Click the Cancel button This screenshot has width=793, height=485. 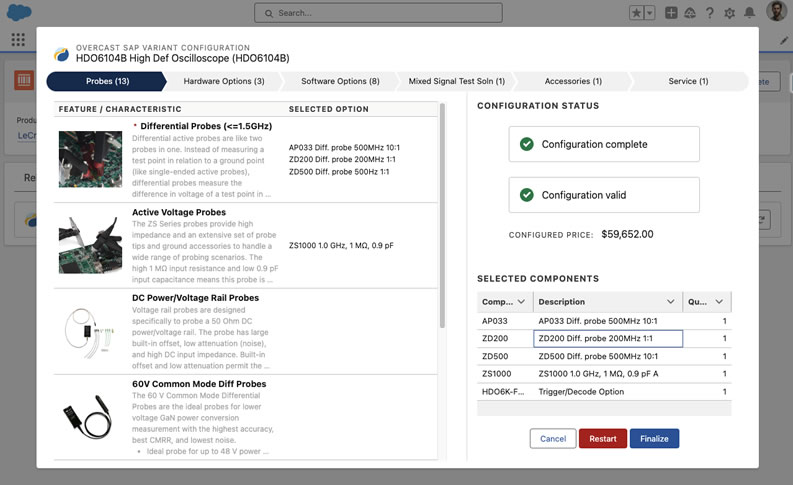(553, 438)
